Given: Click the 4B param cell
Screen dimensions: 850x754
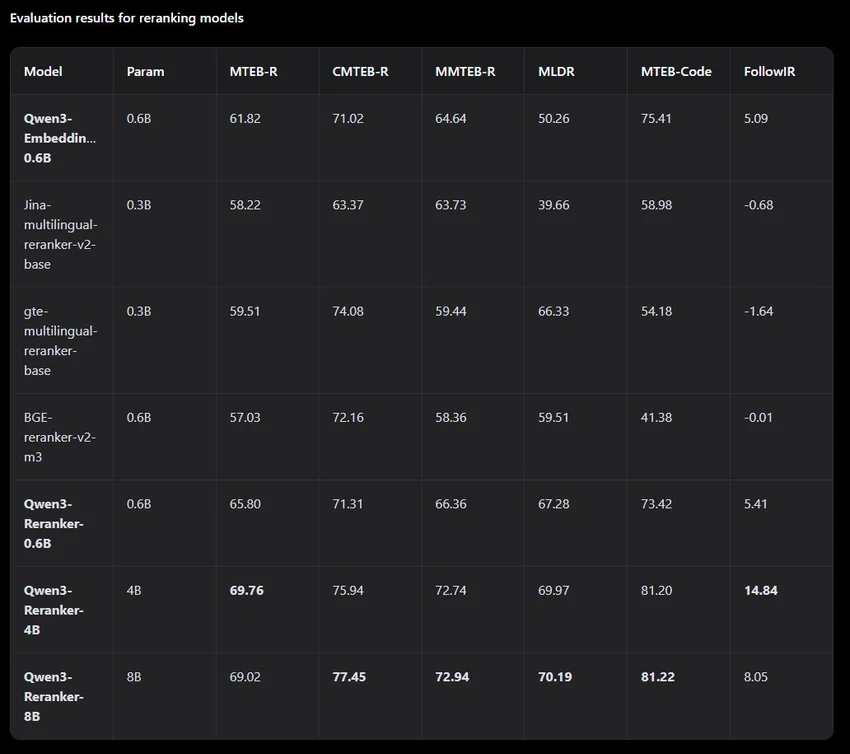Looking at the screenshot, I should pos(134,590).
